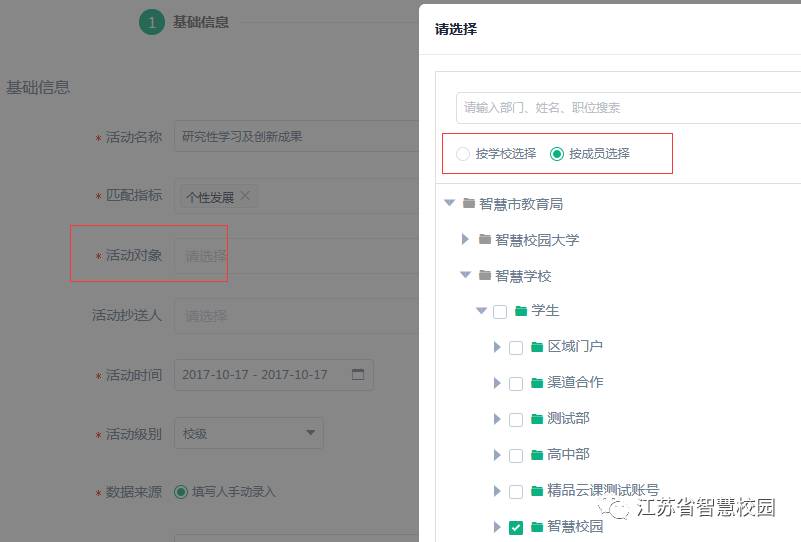
Task: Check the 区域门户 checkbox
Action: tap(516, 348)
